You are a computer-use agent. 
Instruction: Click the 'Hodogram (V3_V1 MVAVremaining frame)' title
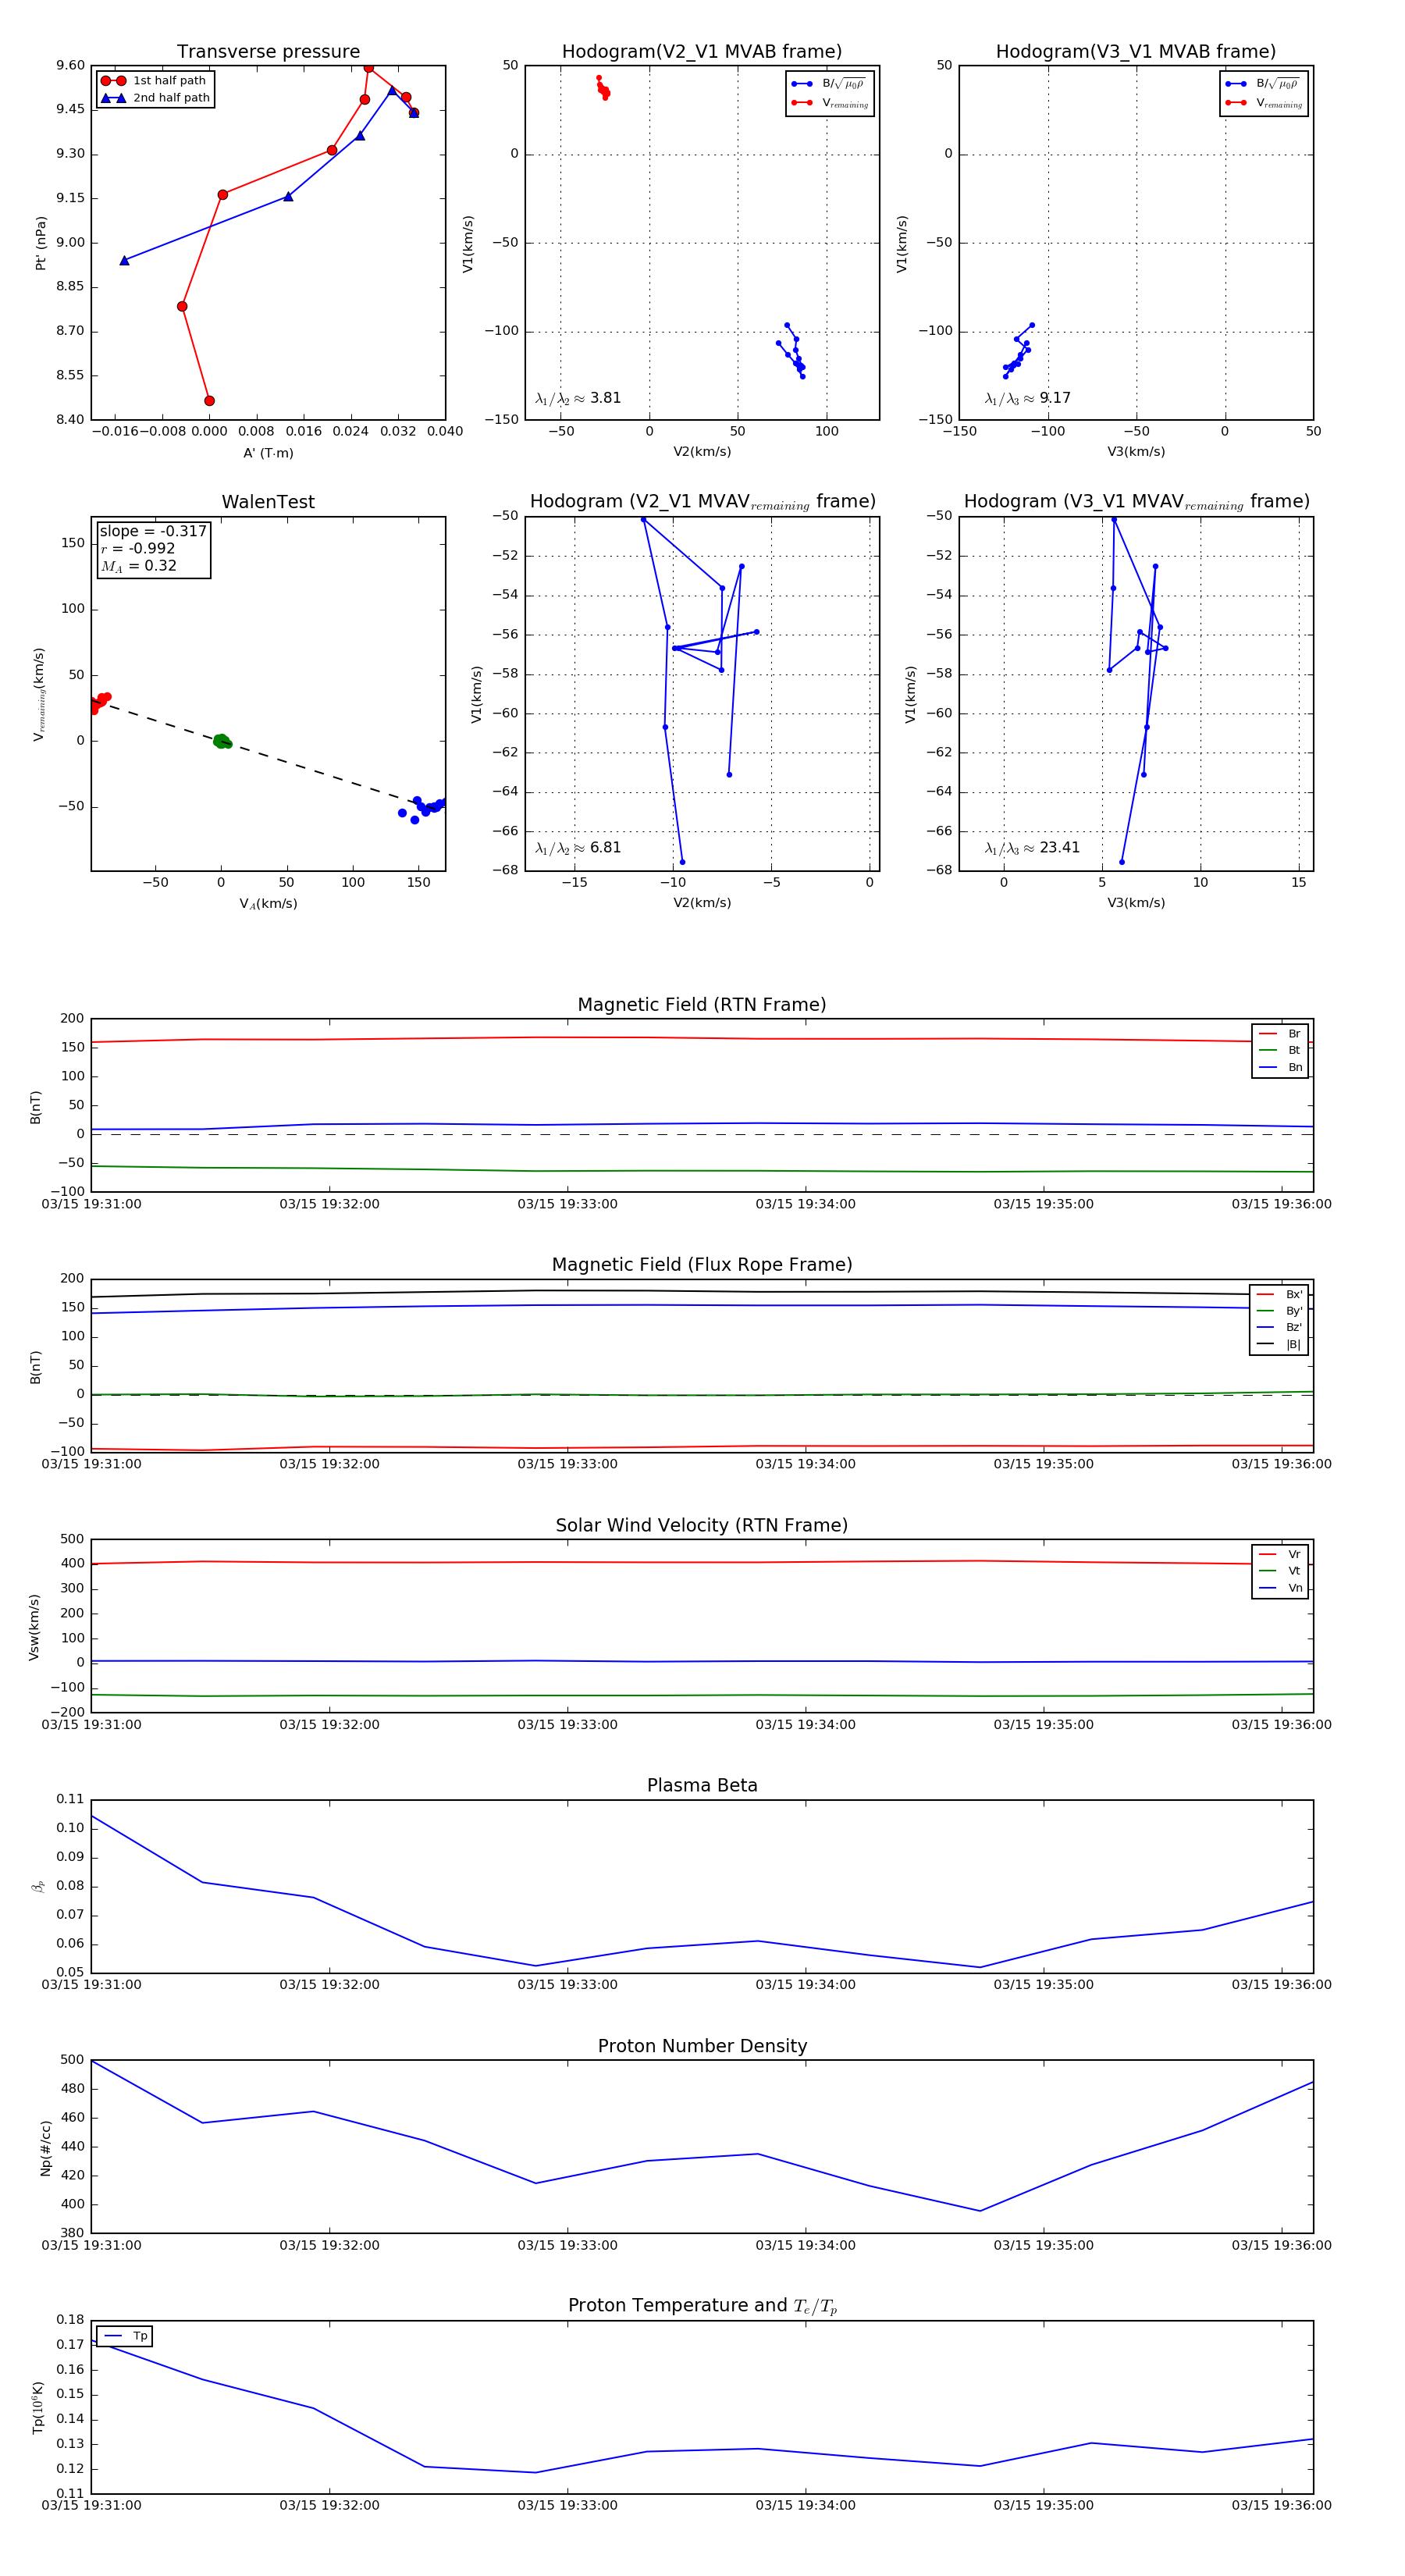coord(1136,502)
